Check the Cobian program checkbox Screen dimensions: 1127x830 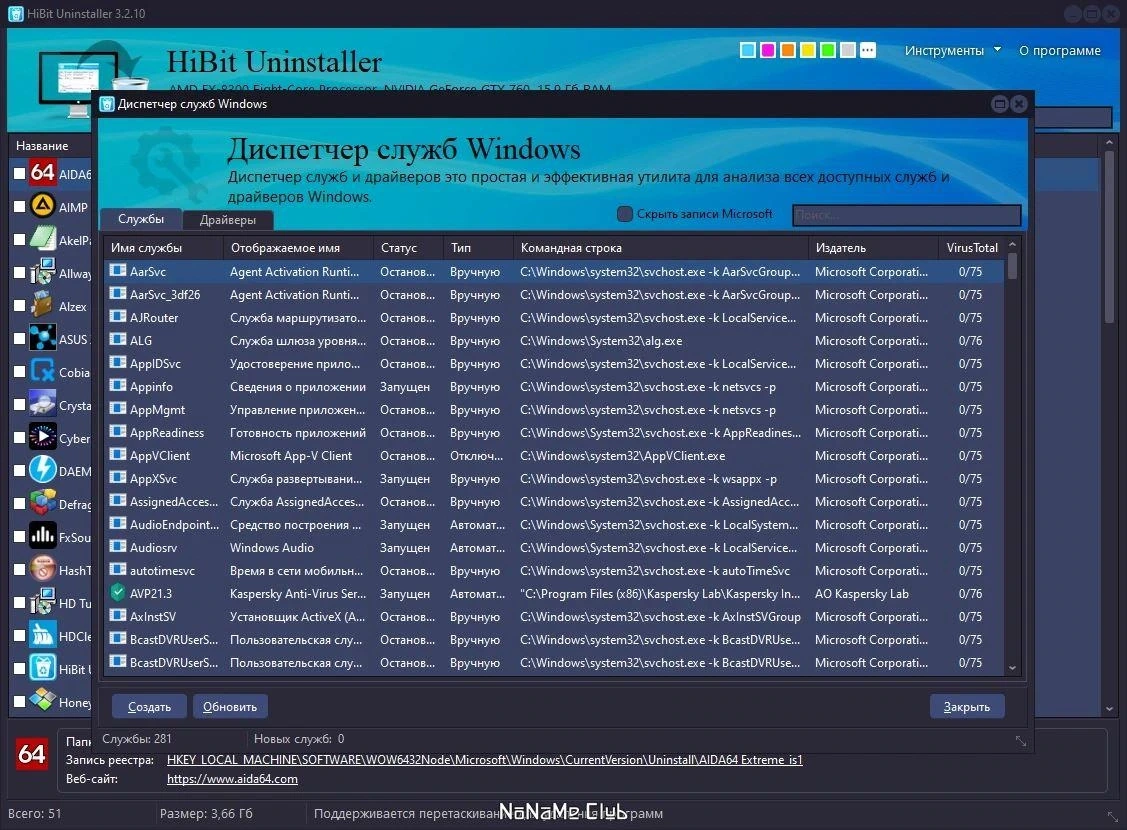tap(19, 372)
